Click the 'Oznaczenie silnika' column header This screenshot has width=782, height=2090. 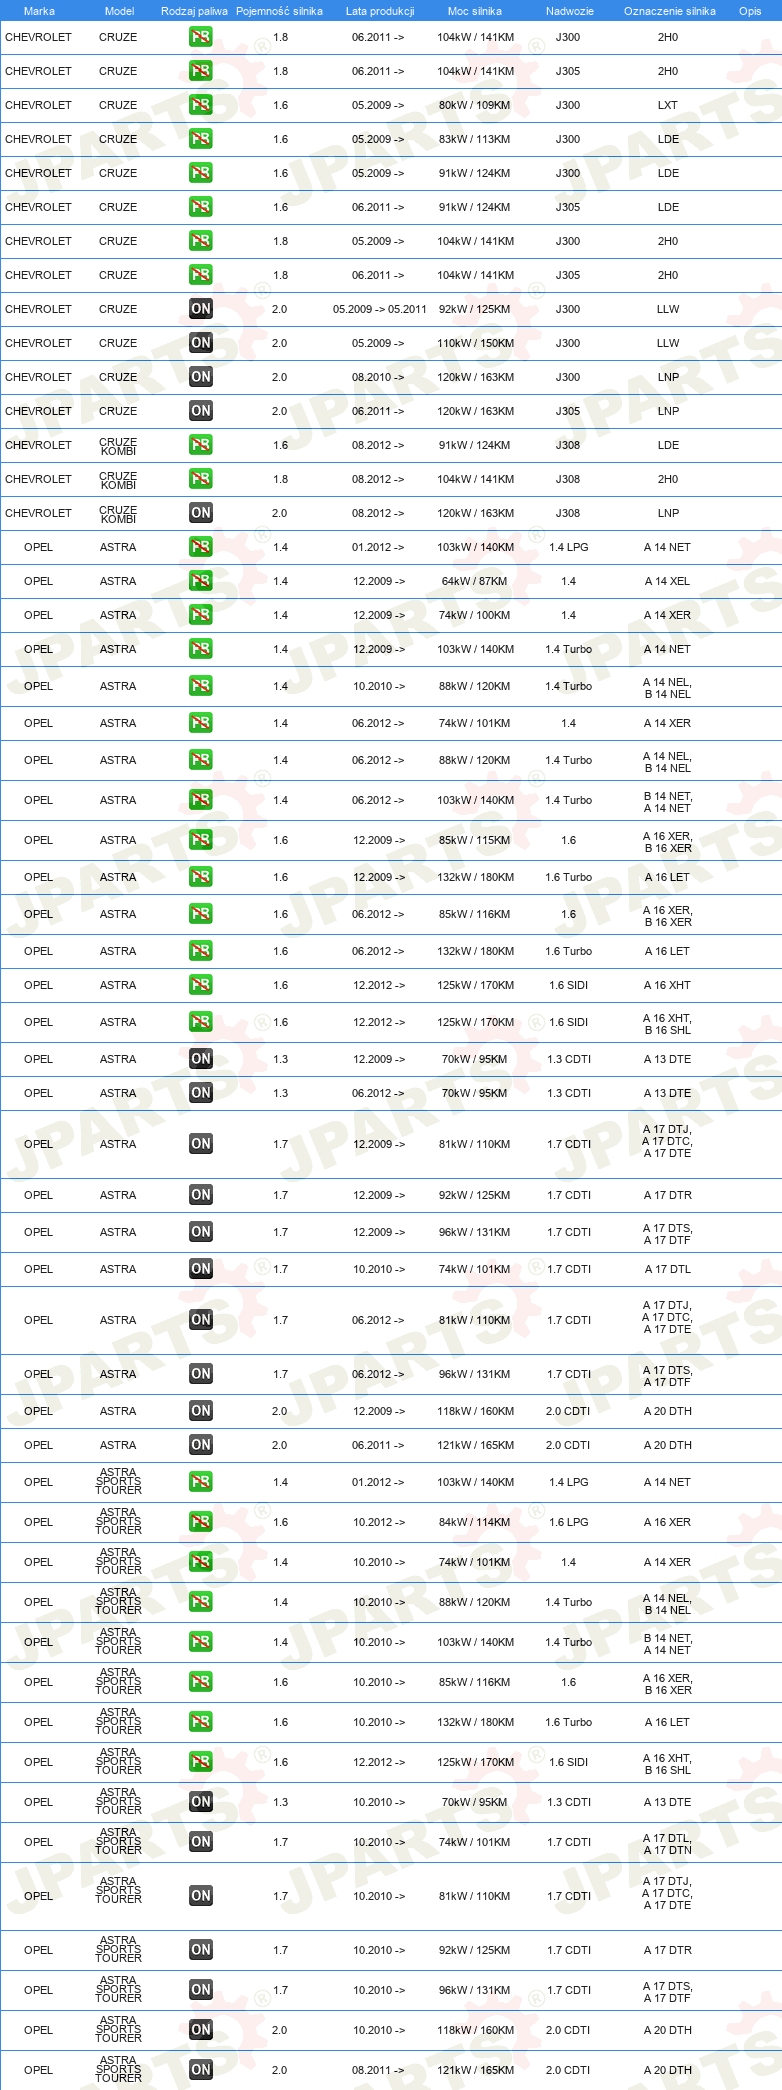click(x=670, y=11)
